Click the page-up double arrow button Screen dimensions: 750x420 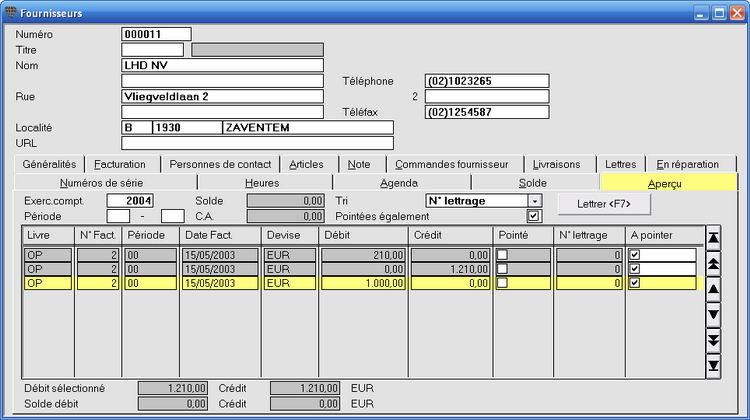click(713, 264)
